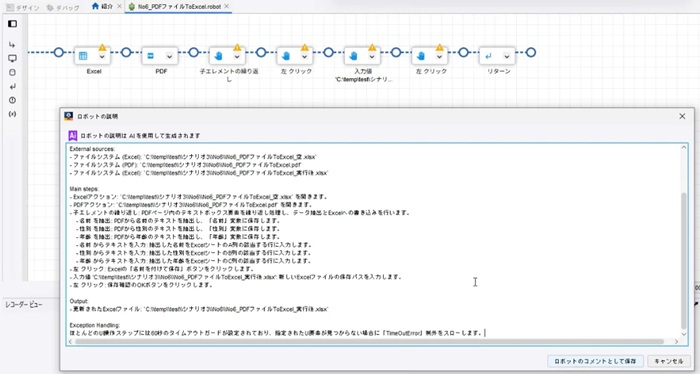The image size is (700, 374).
Task: Click the 'Output:' heading line
Action: 79,301
